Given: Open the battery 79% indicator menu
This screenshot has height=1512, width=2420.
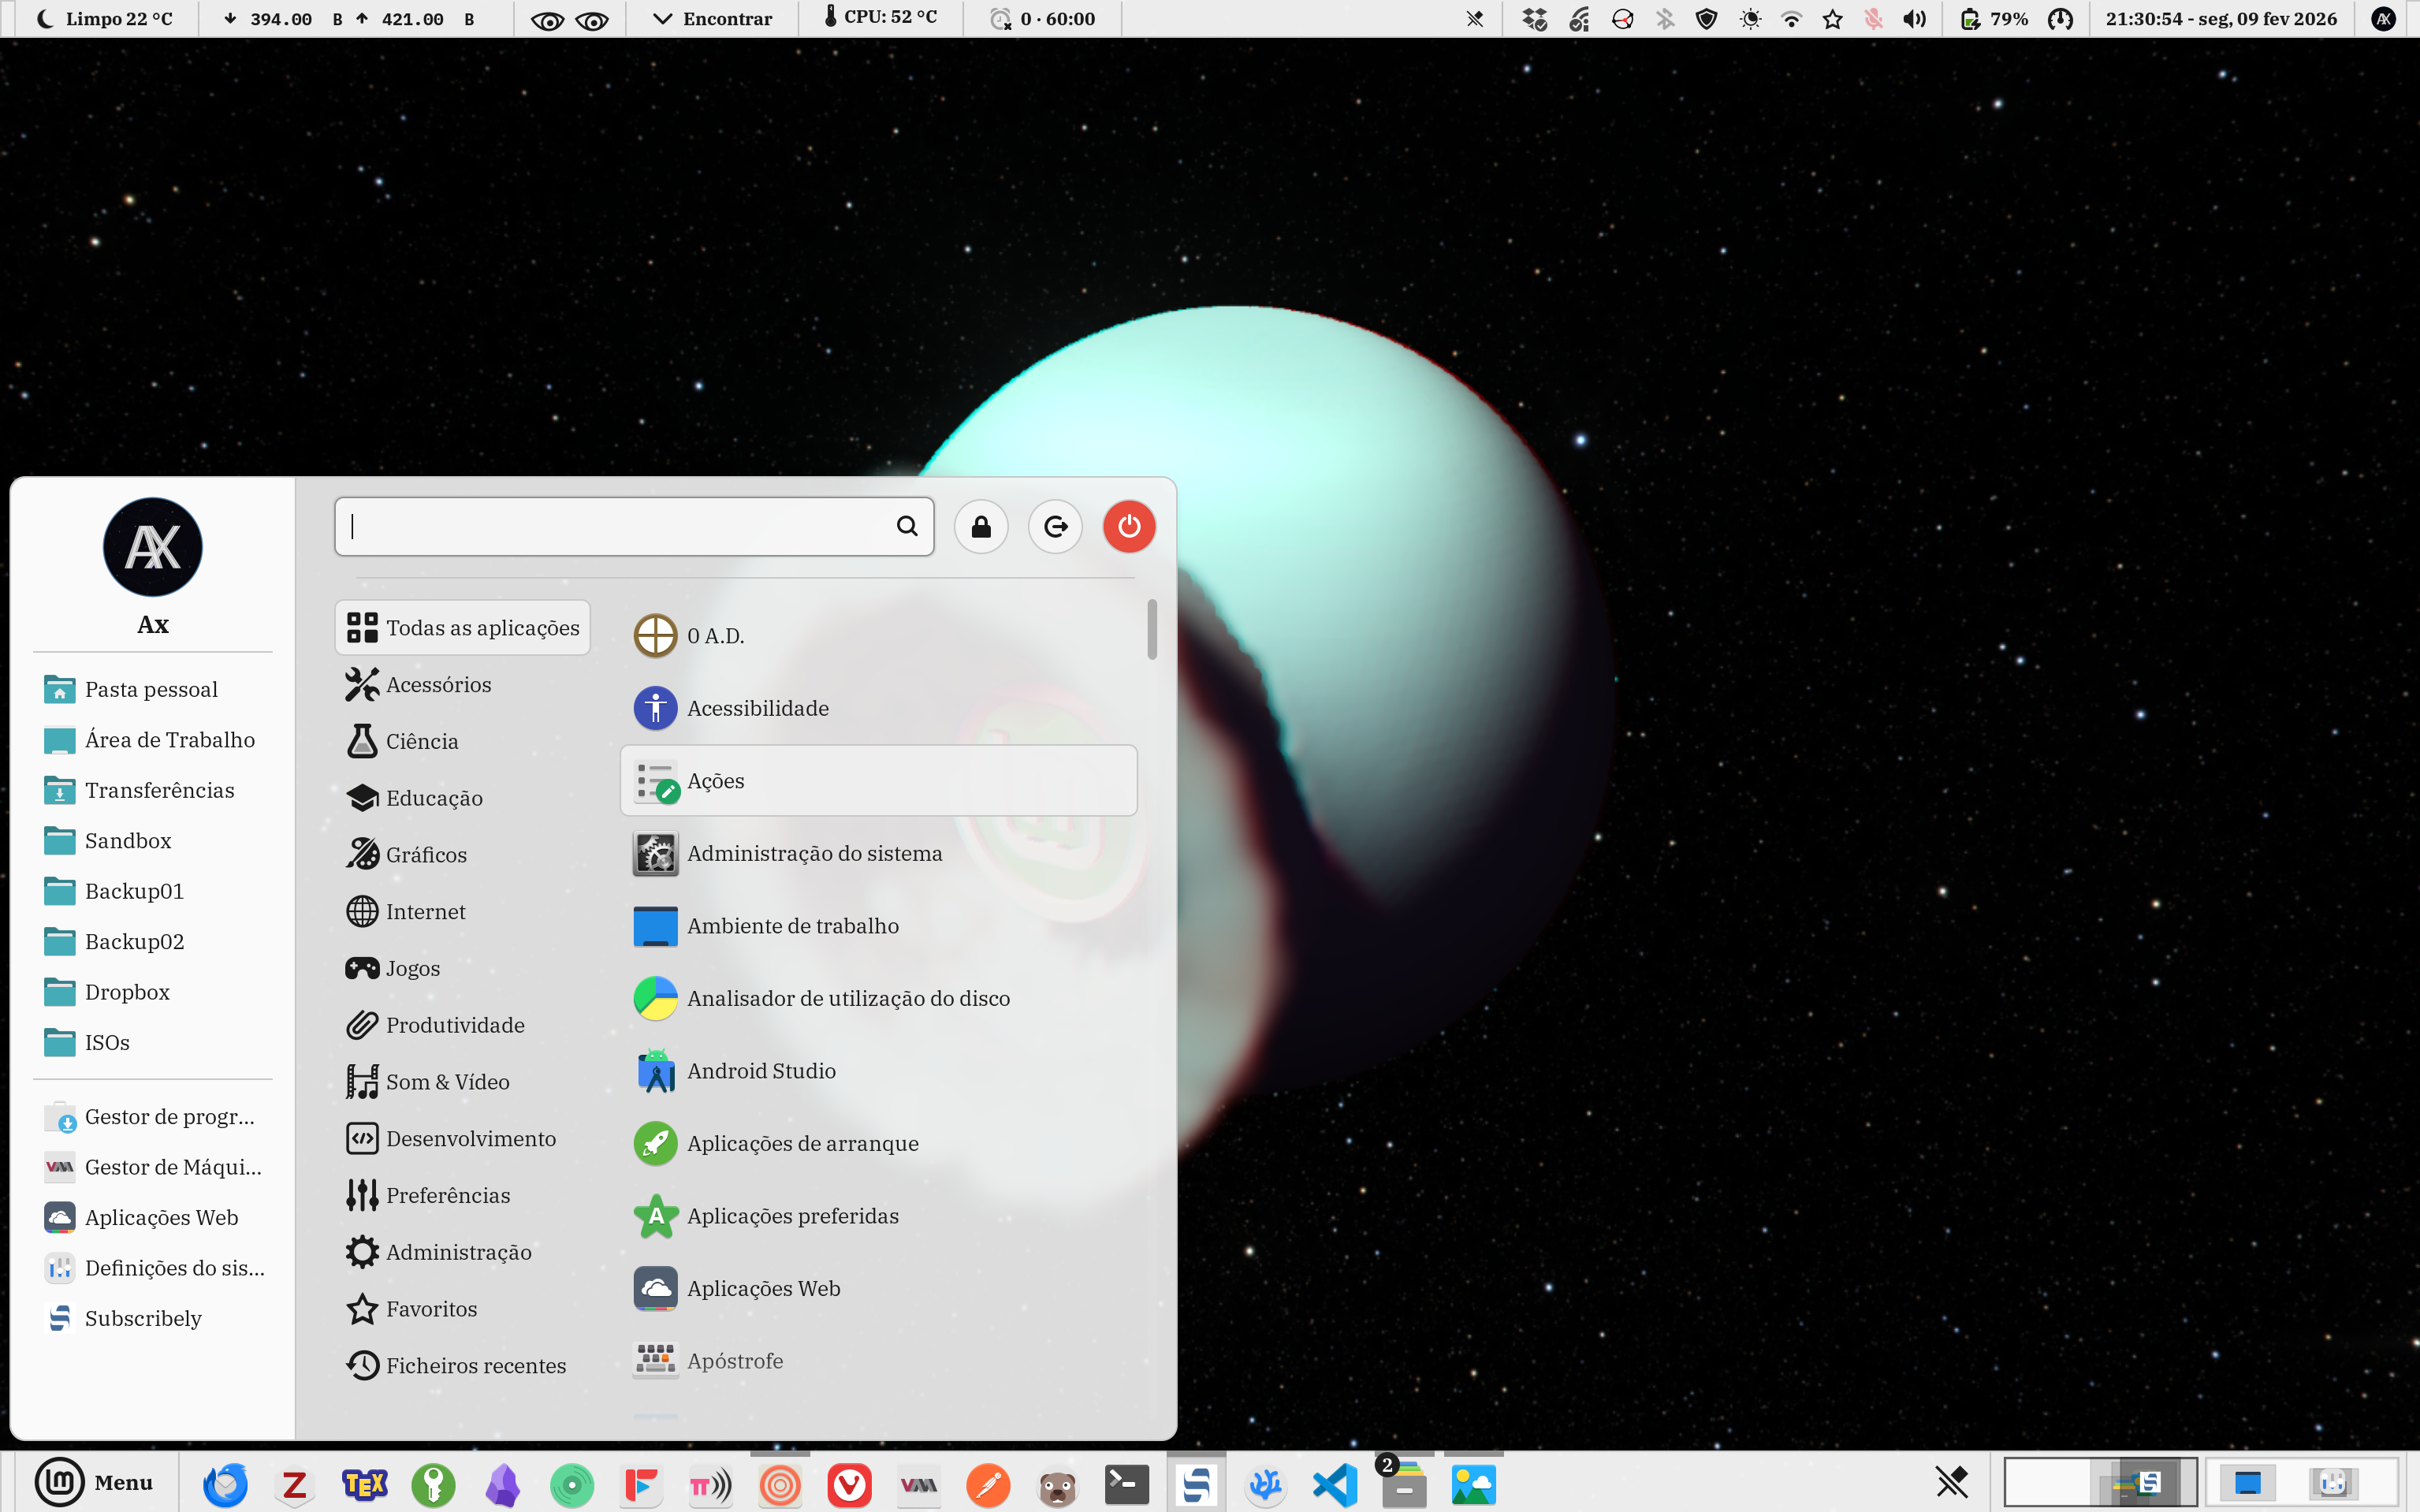Looking at the screenshot, I should tap(1994, 19).
